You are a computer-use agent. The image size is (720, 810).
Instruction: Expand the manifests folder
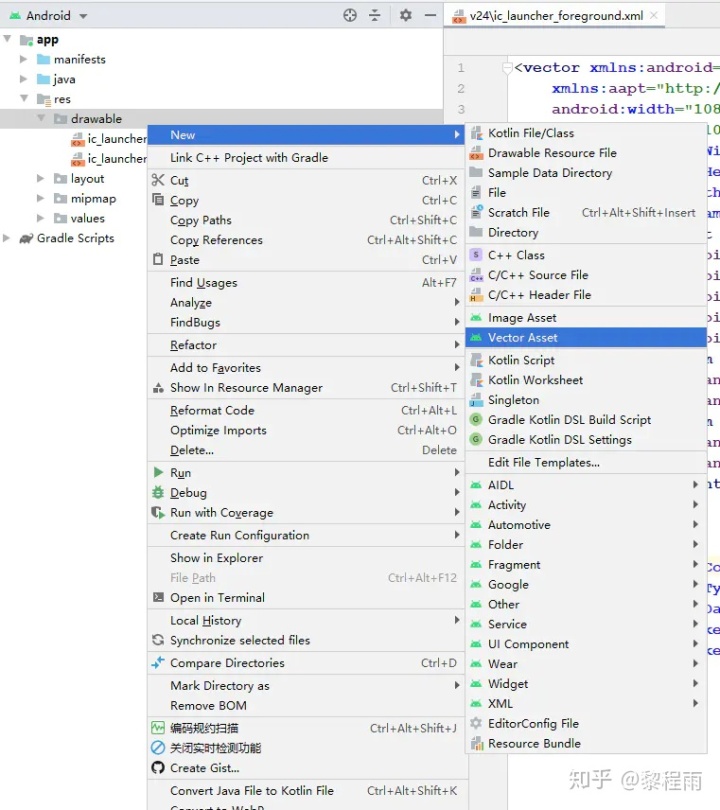pos(23,59)
